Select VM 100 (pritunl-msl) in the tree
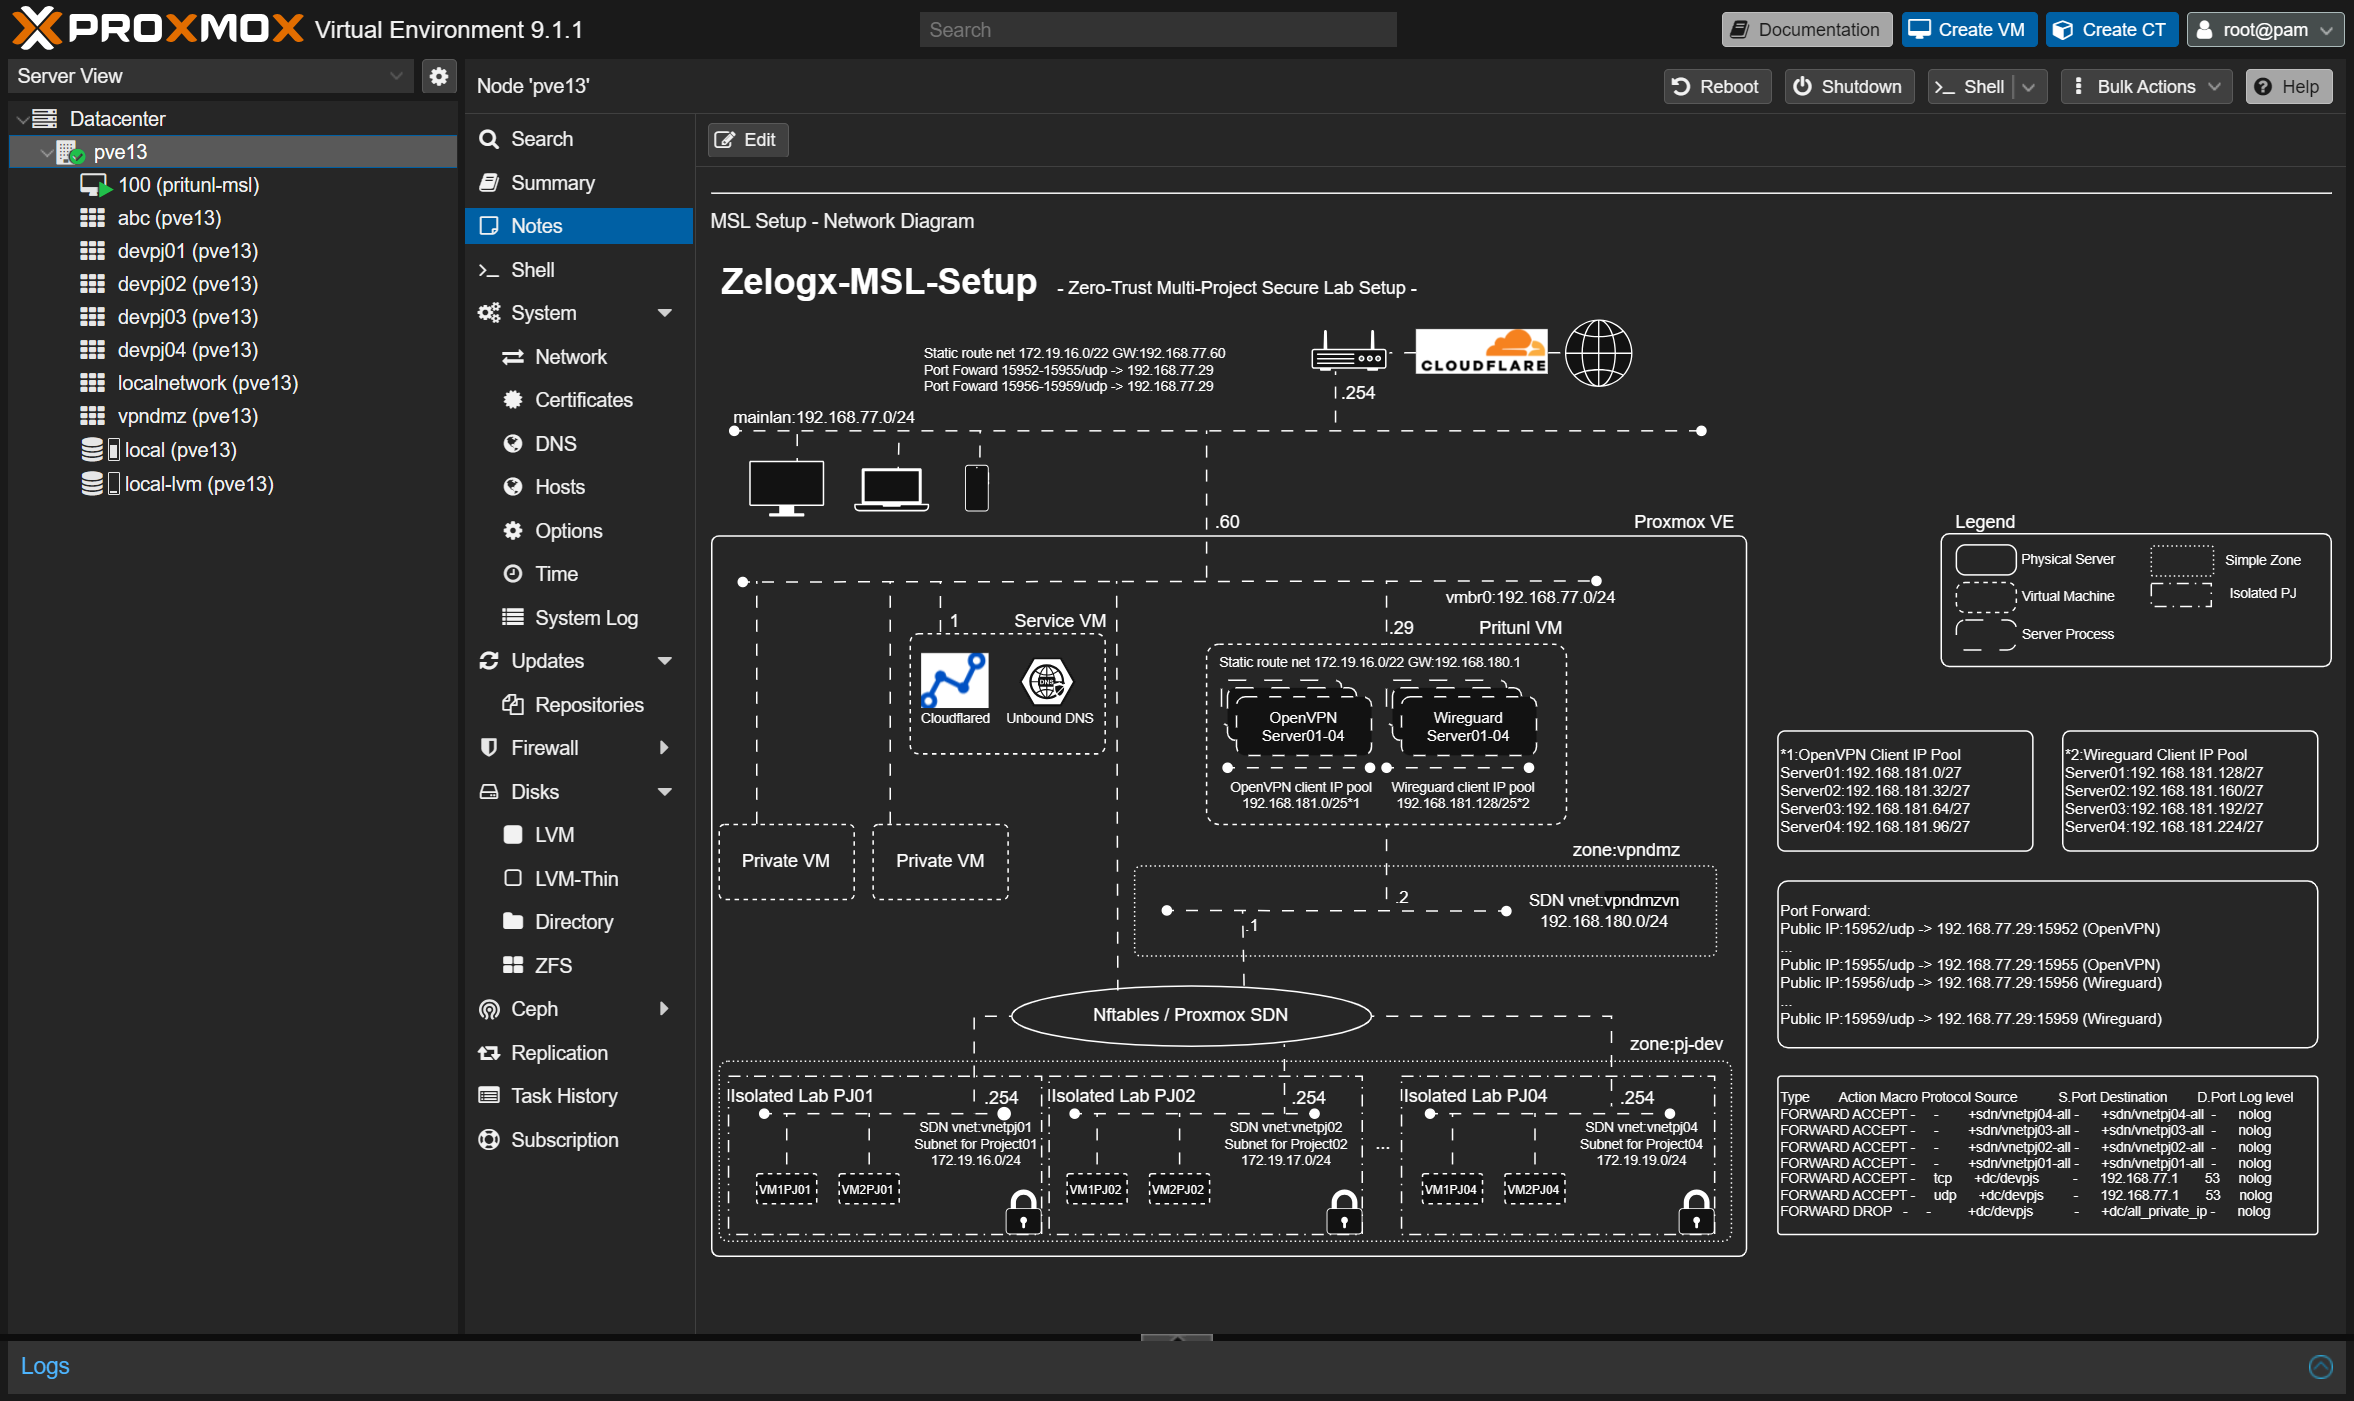 coord(187,185)
